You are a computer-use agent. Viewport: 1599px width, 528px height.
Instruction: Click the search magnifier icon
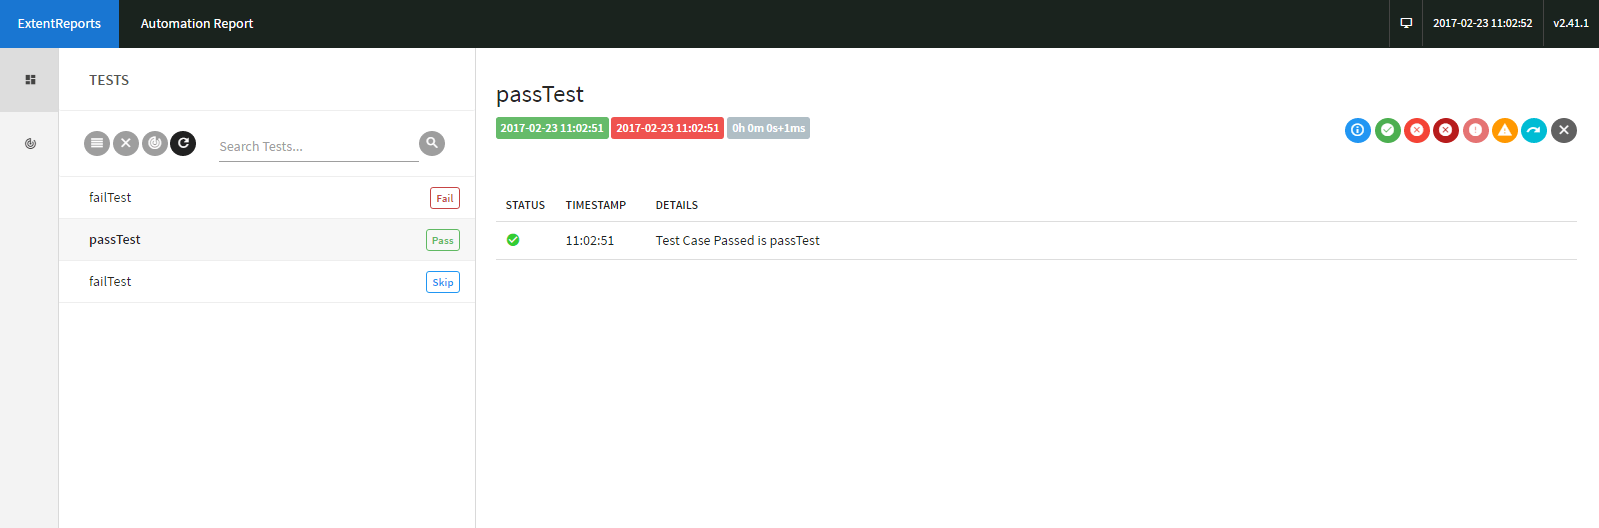coord(432,143)
